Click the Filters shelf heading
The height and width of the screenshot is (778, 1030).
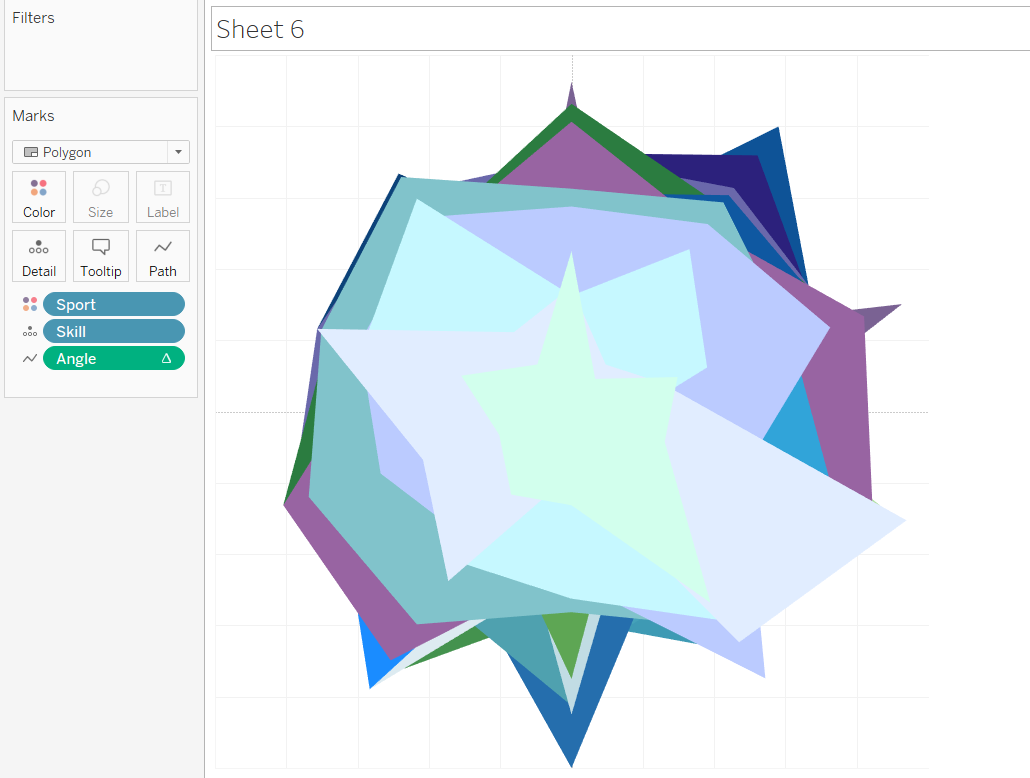[x=34, y=18]
